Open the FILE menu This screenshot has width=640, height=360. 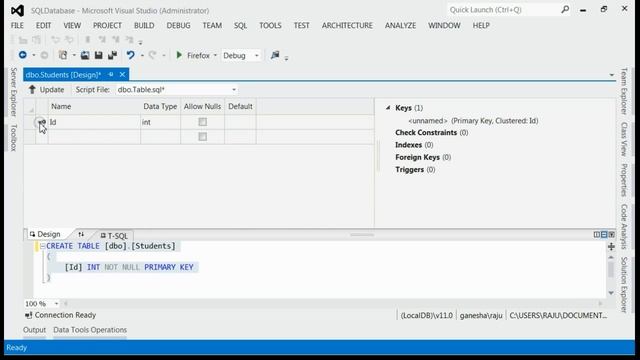17,25
